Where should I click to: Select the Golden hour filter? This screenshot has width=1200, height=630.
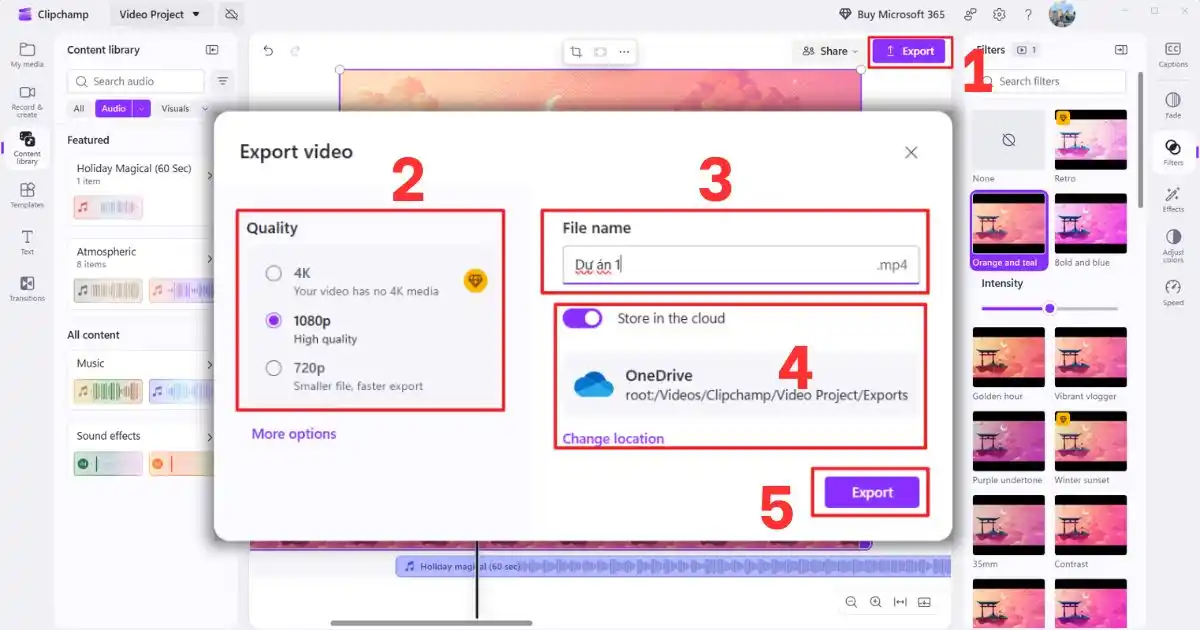pyautogui.click(x=1009, y=358)
